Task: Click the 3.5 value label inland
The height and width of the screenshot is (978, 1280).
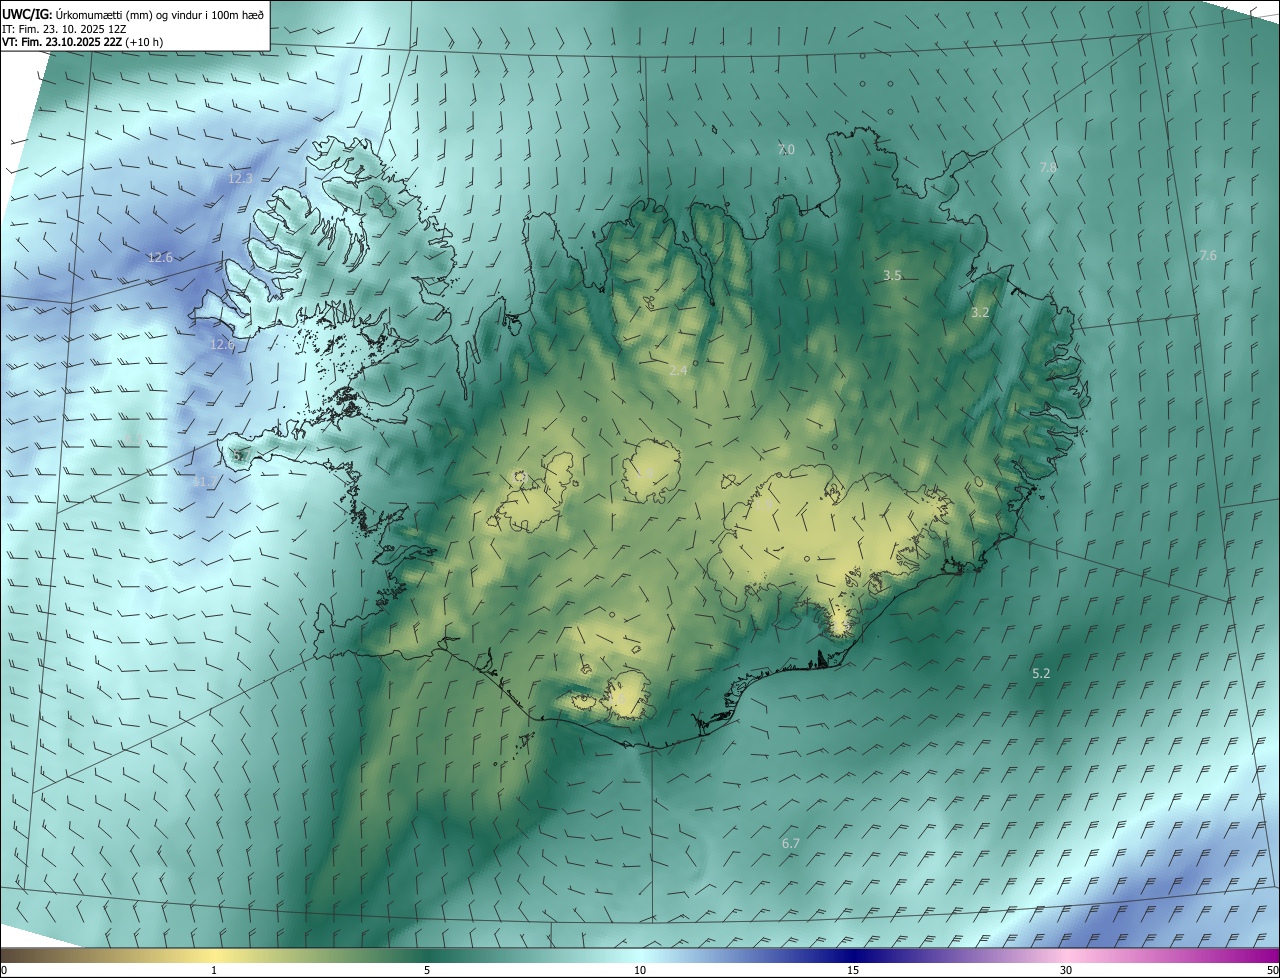Action: [893, 275]
